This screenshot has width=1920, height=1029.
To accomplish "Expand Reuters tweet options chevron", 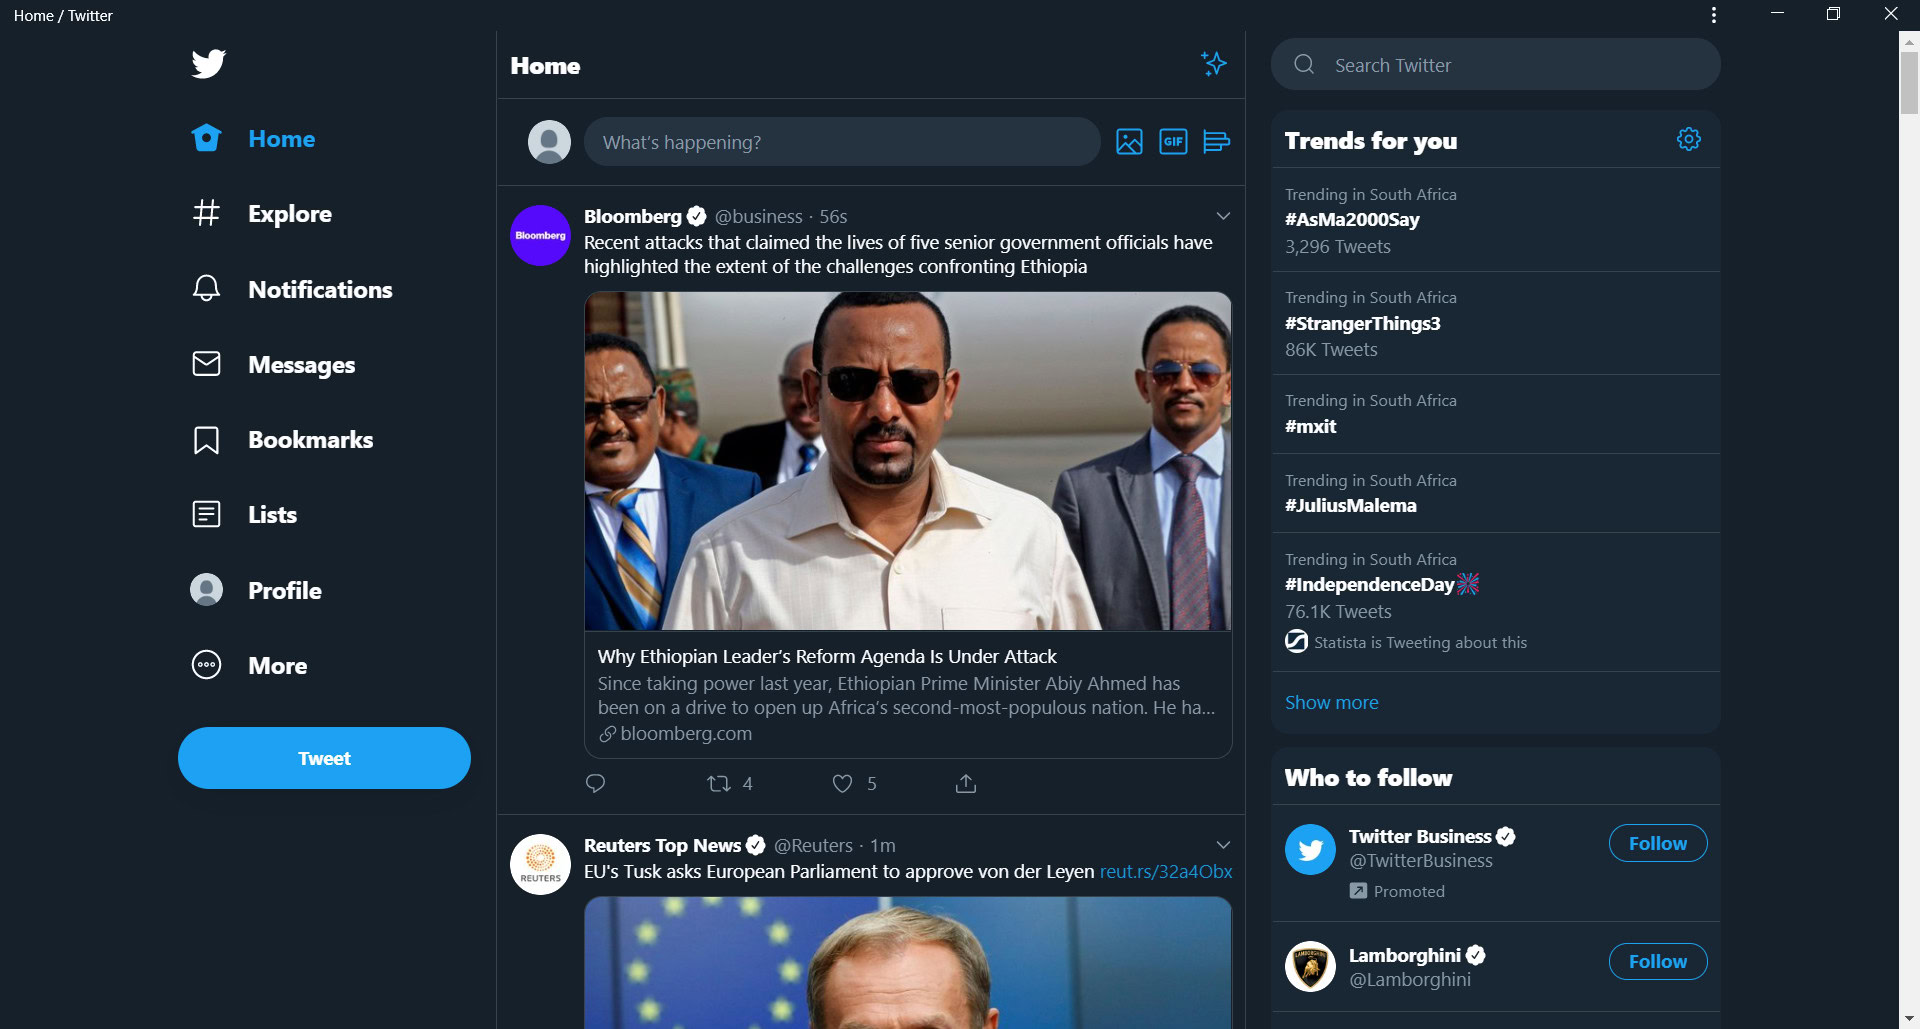I will pyautogui.click(x=1223, y=845).
